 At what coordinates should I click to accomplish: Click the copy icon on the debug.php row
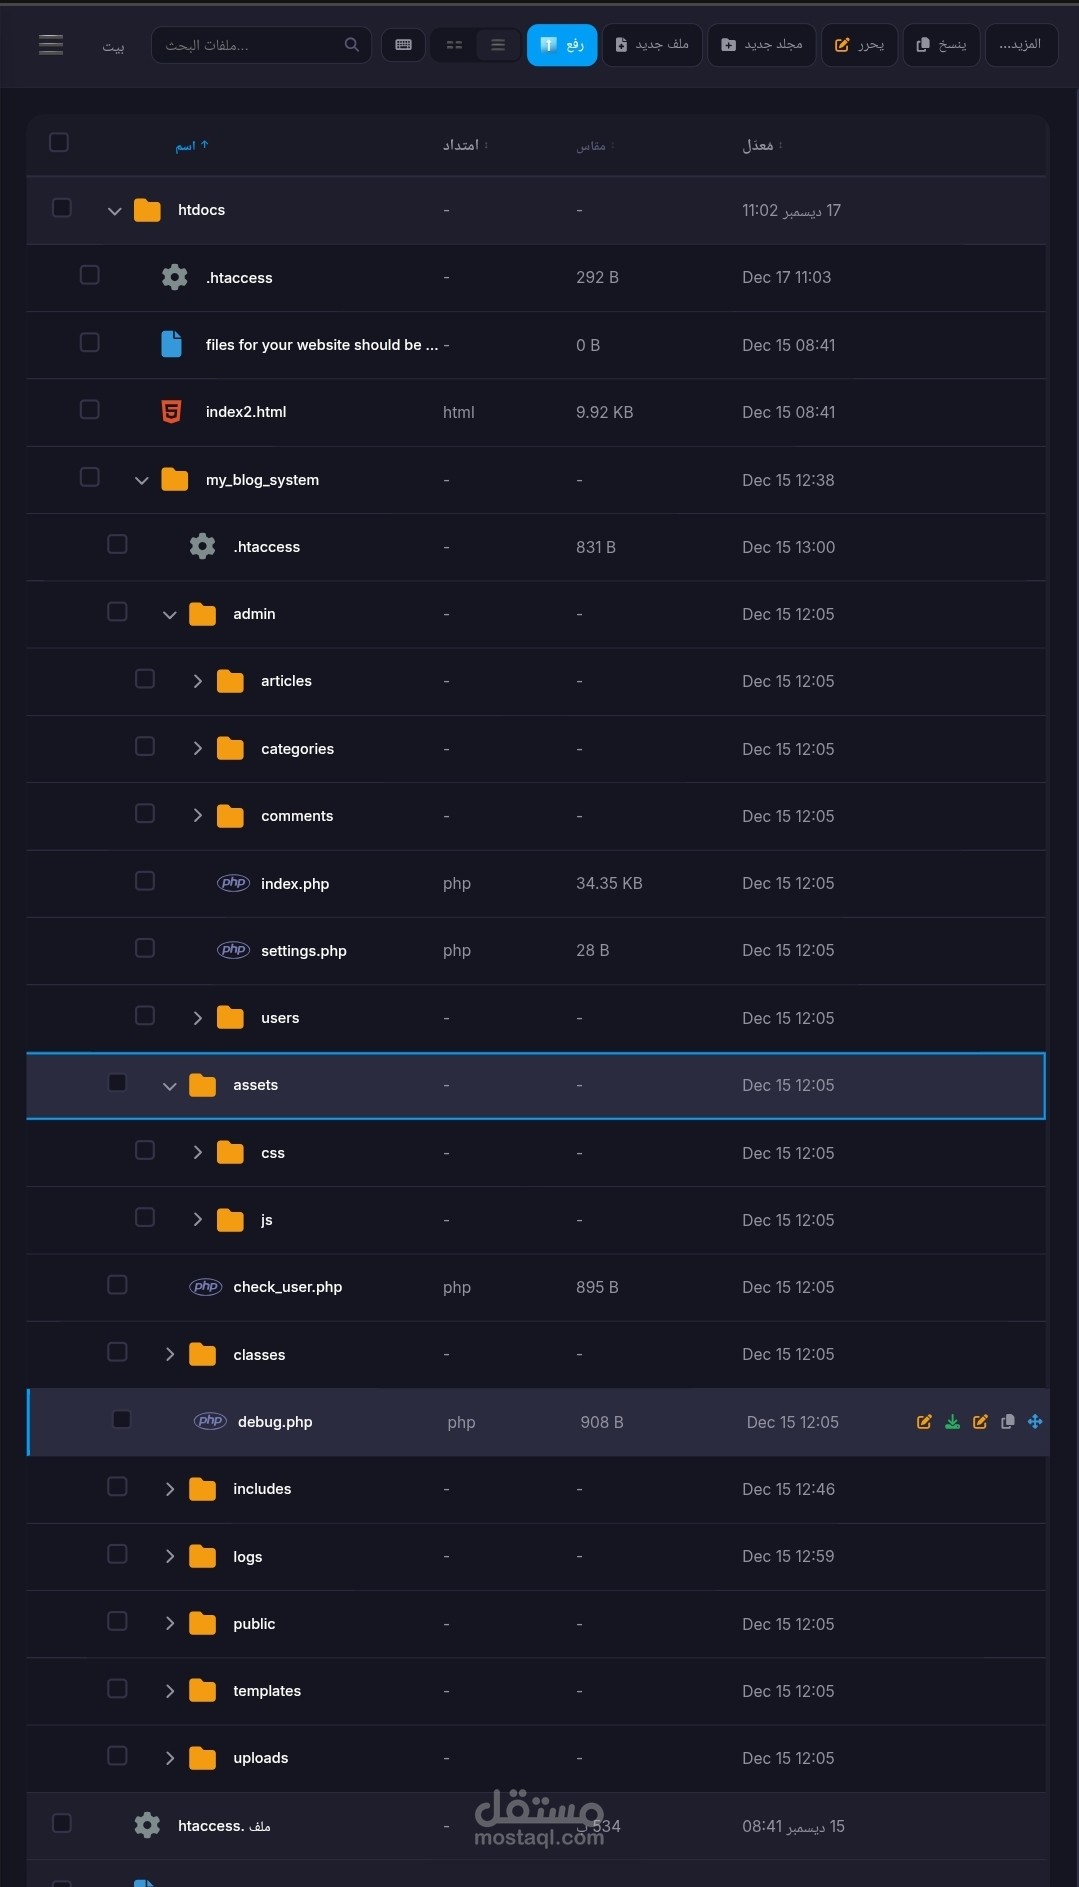point(1008,1422)
